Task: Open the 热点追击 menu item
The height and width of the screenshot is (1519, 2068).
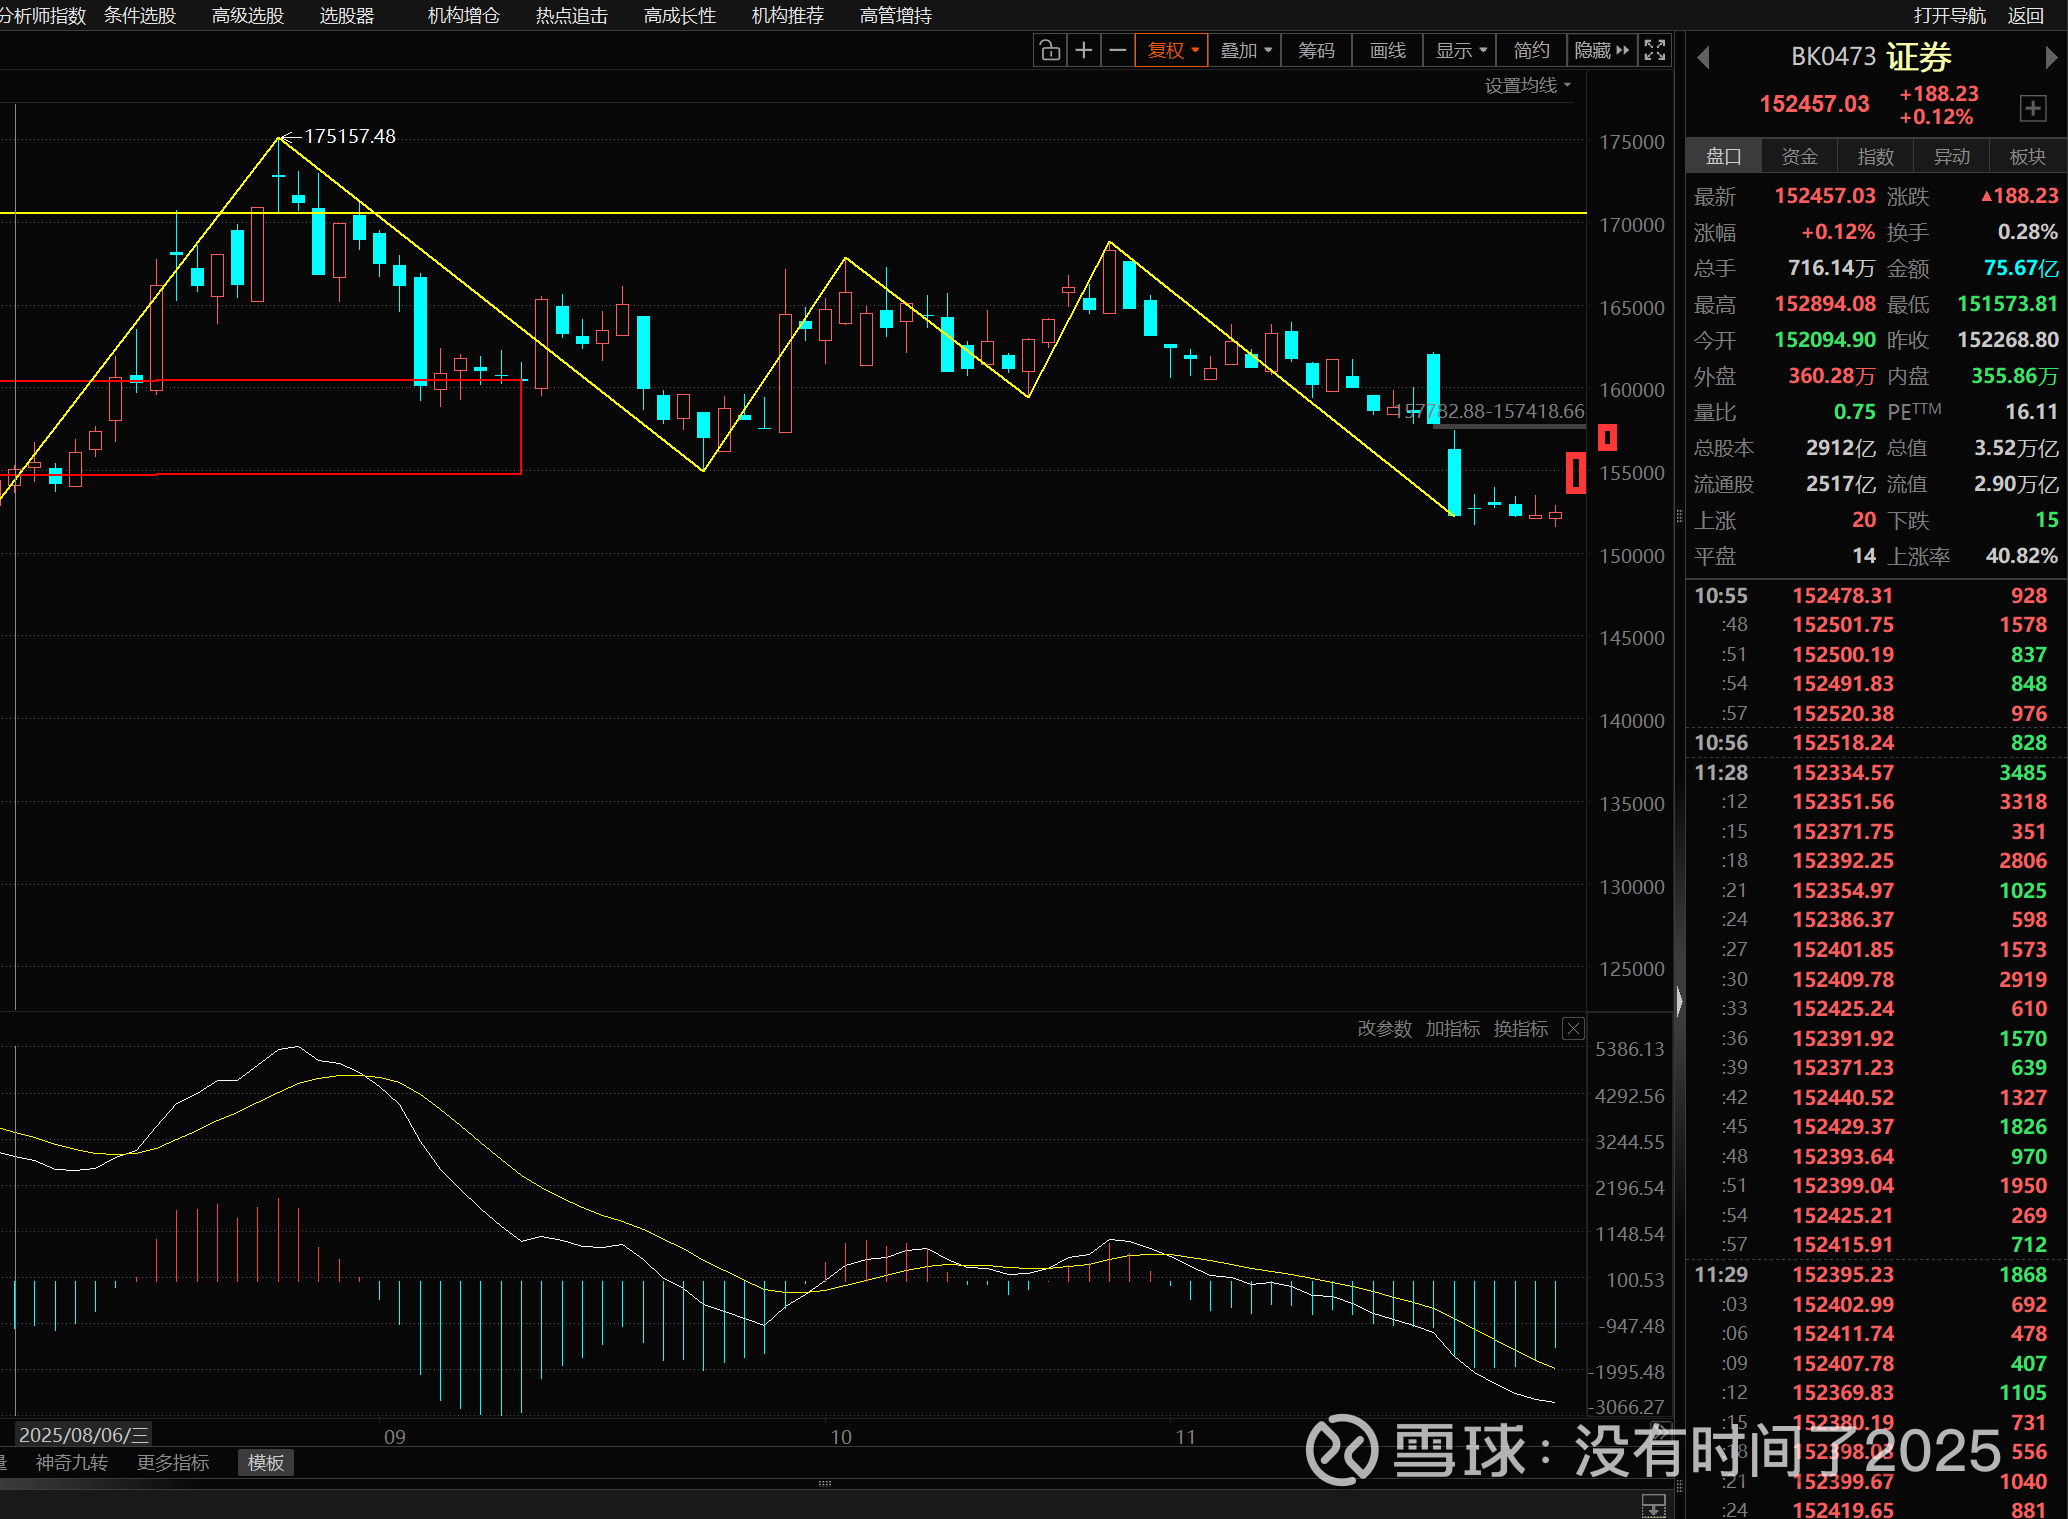Action: (571, 16)
